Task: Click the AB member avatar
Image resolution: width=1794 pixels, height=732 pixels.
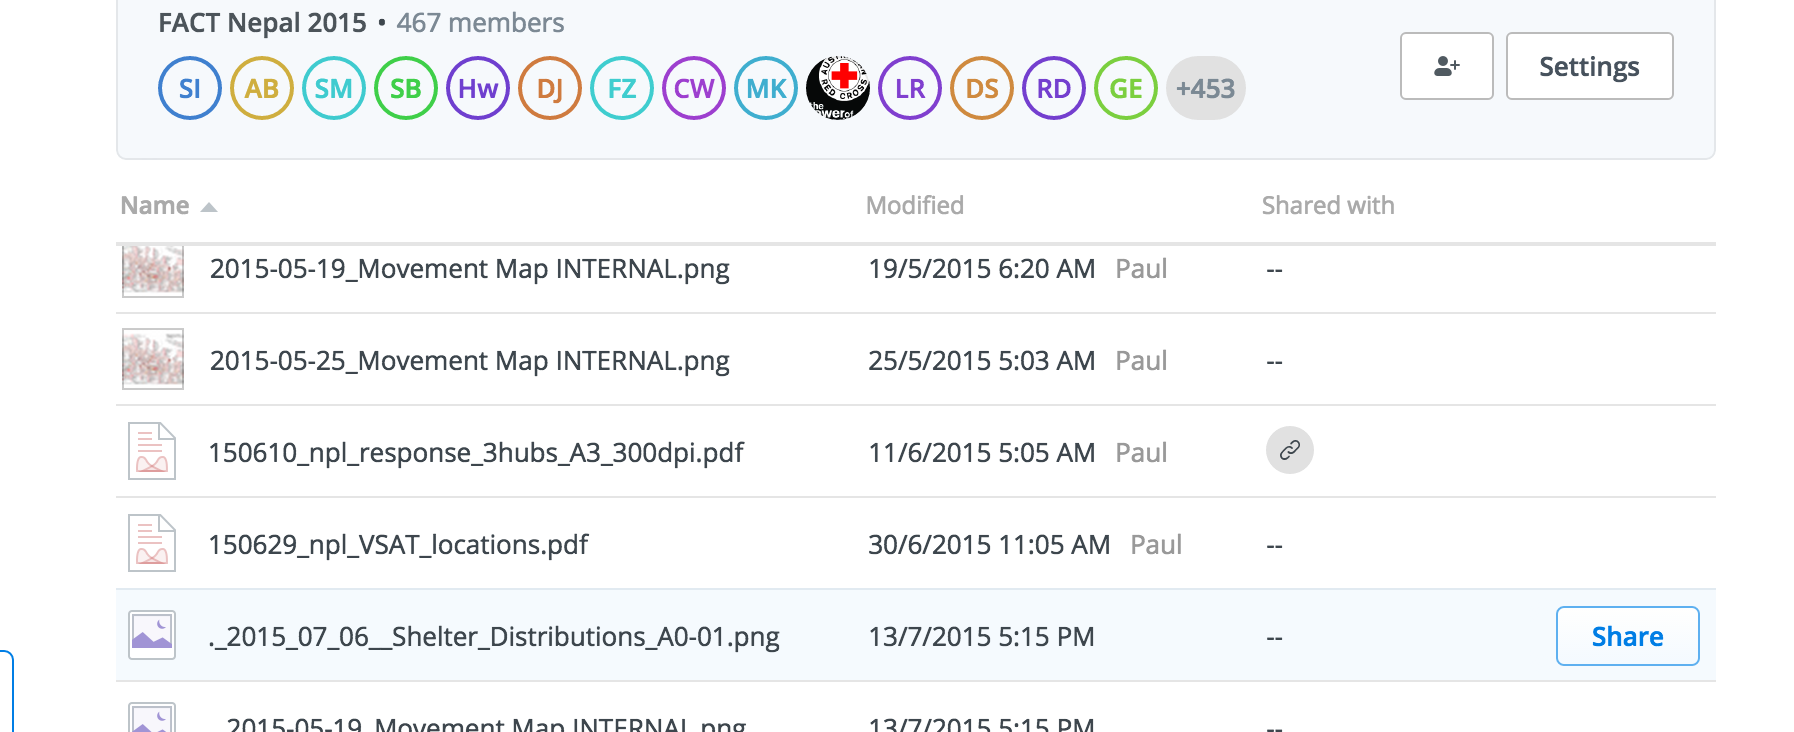Action: pos(262,88)
